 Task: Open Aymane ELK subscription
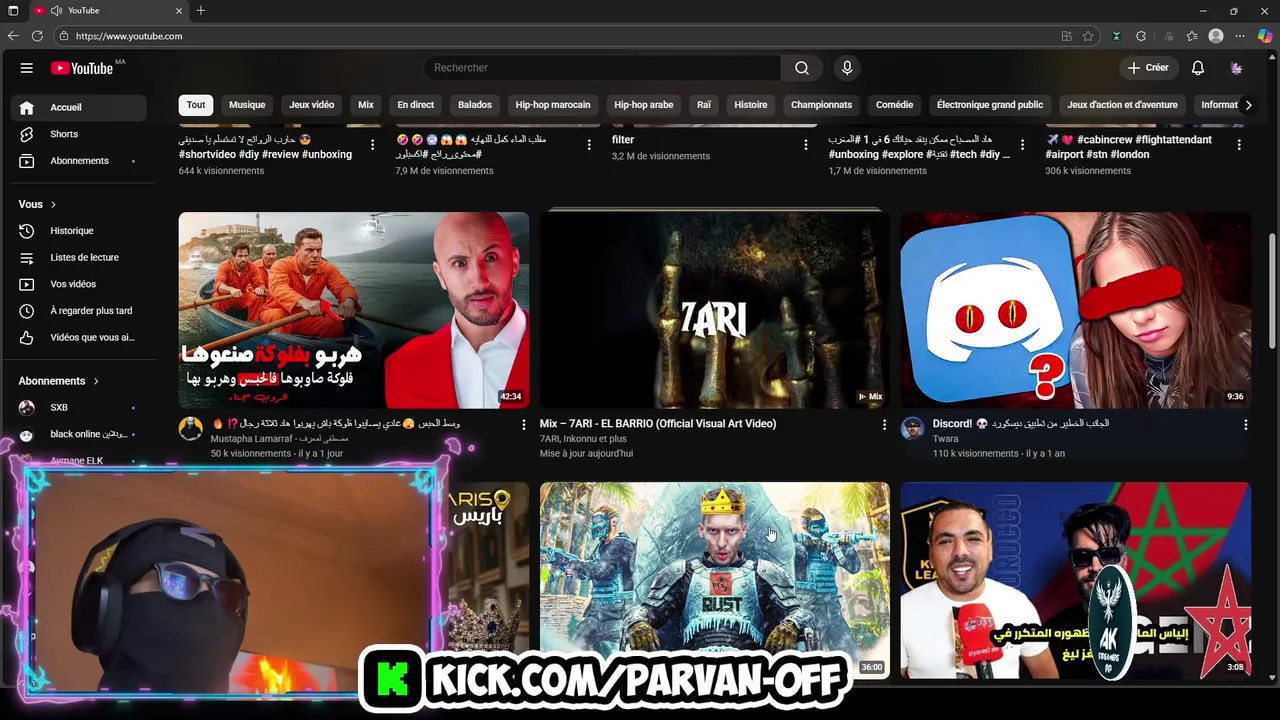(x=78, y=460)
